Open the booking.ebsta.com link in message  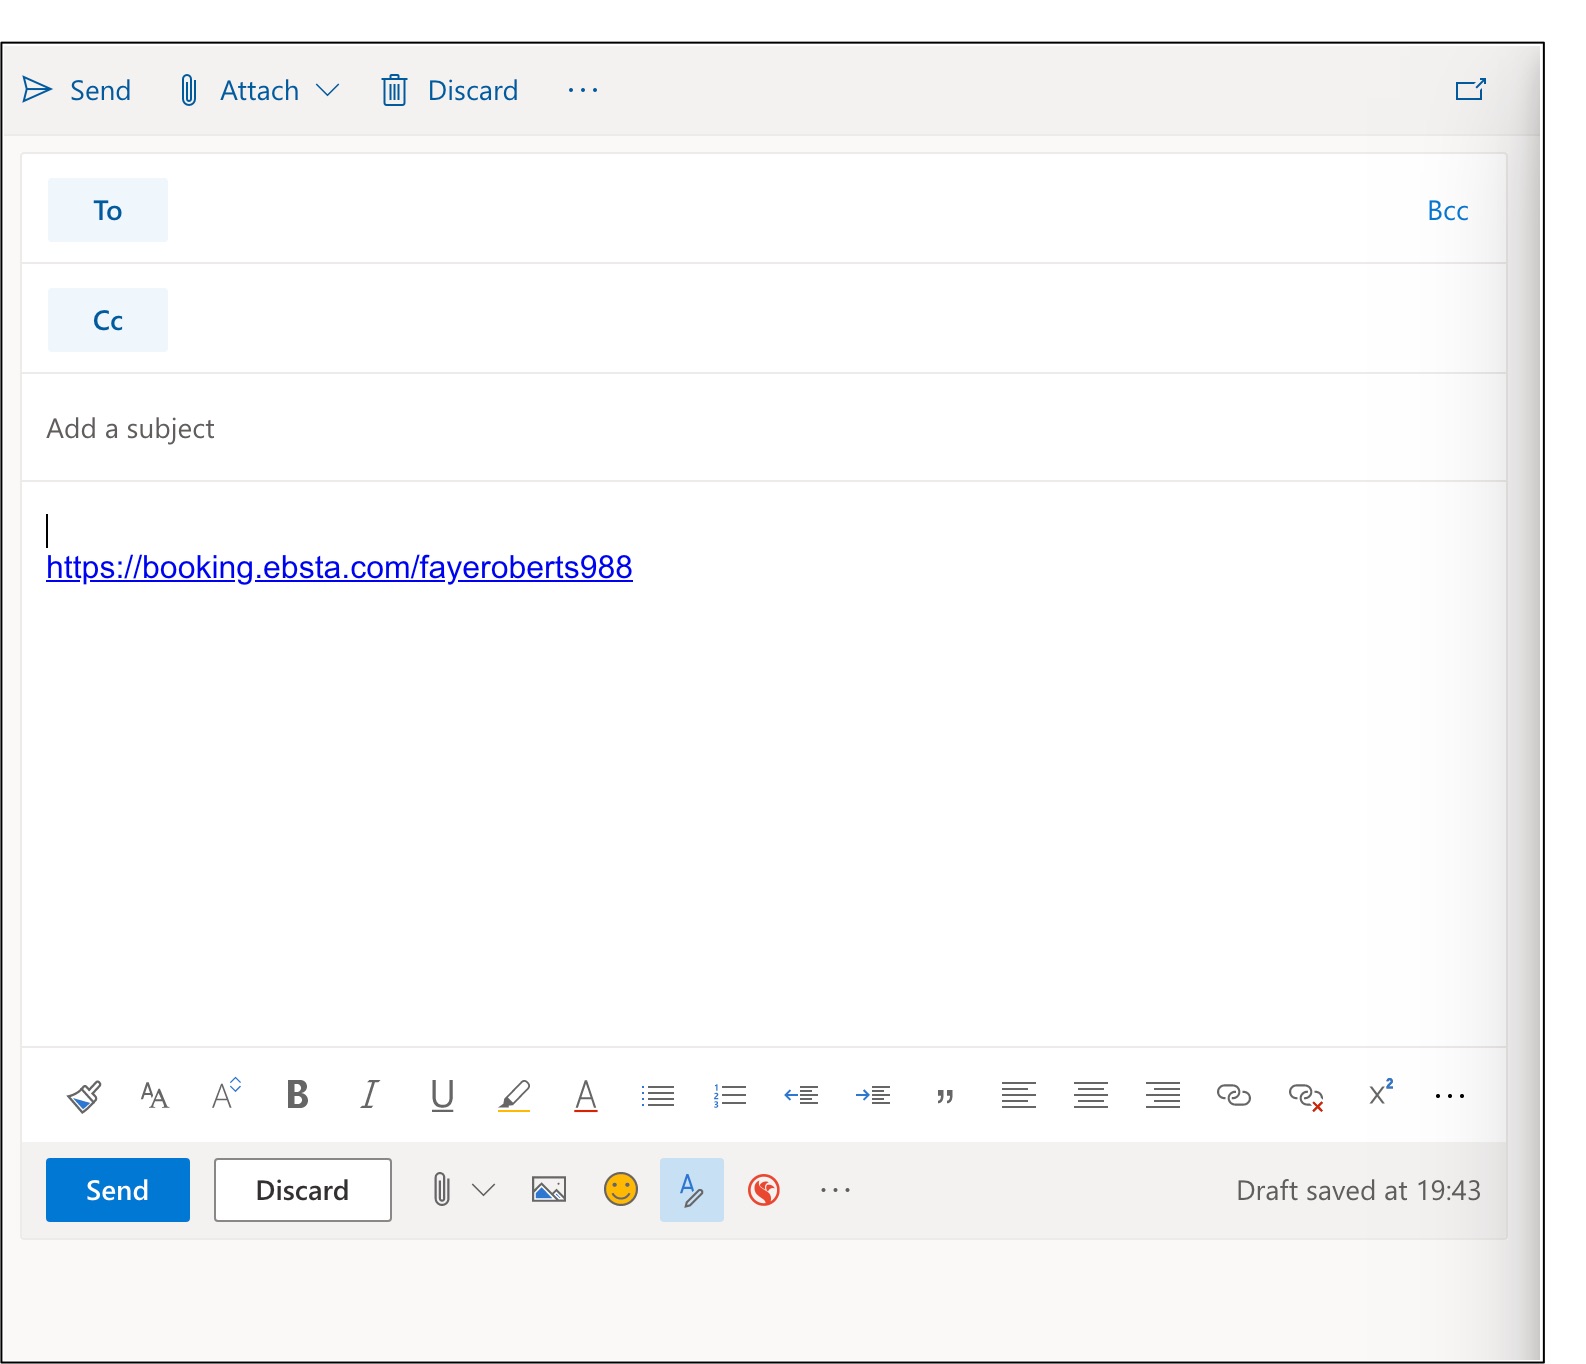(x=339, y=568)
